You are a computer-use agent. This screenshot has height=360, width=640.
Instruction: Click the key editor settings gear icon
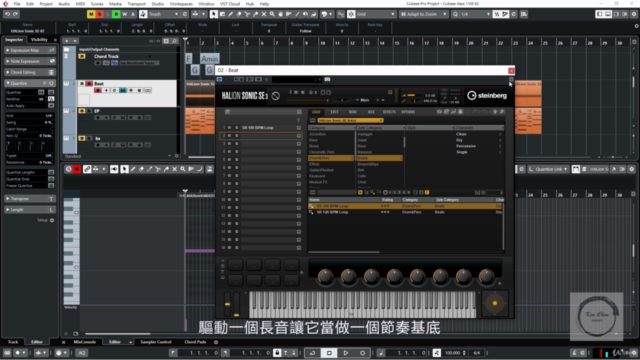pyautogui.click(x=631, y=169)
